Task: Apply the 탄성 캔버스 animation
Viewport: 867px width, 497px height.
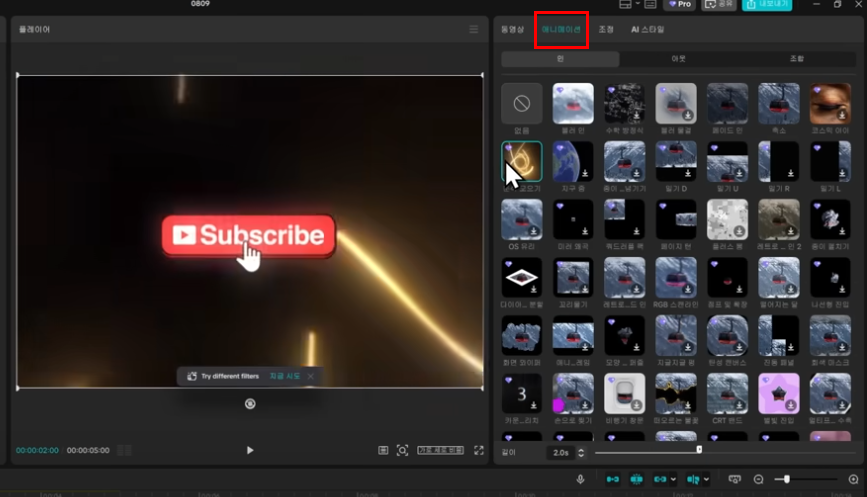Action: [727, 336]
